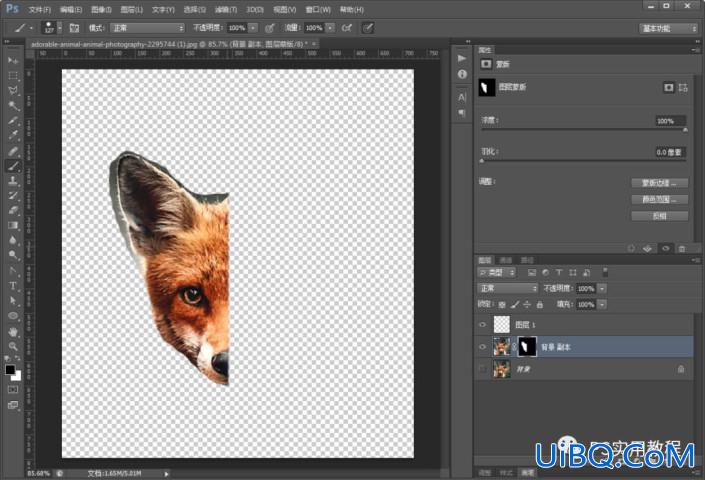This screenshot has height=480, width=705.
Task: Select the Brush tool in the toolbox
Action: coord(13,166)
